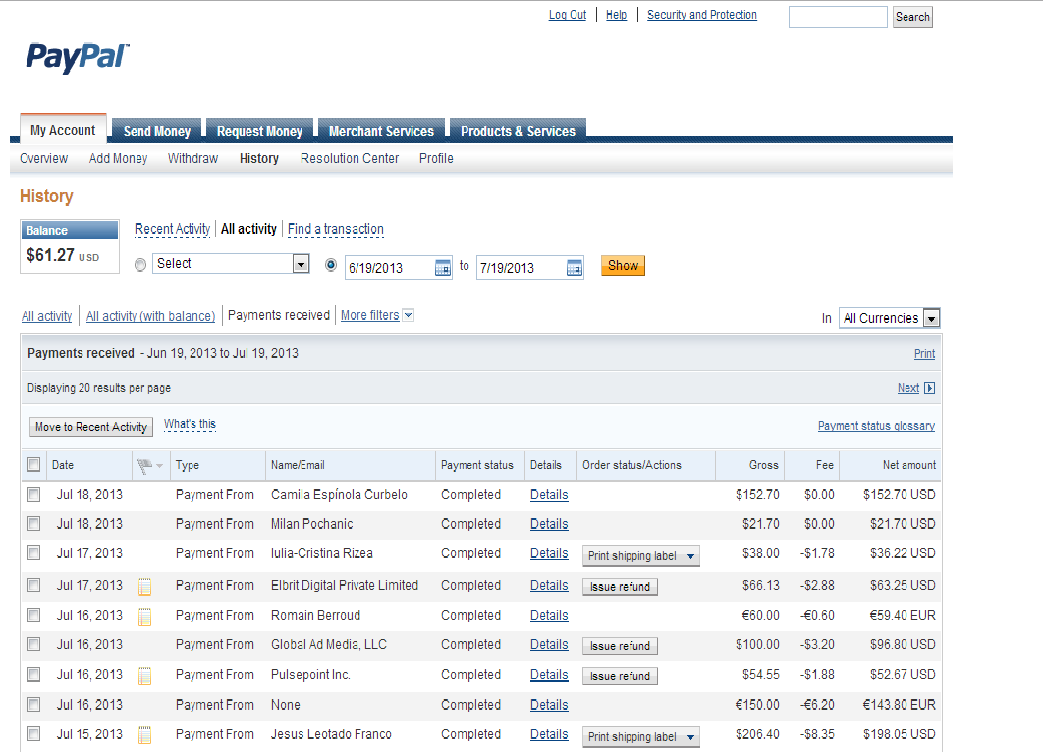
Task: Open Security and Protection link
Action: pos(702,15)
